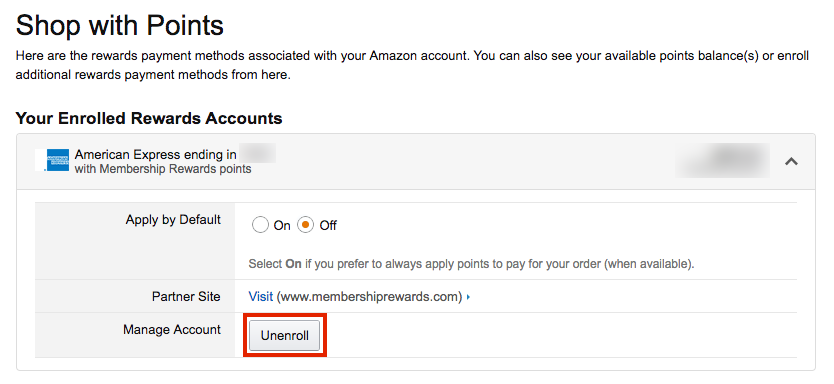Select the On radio button

click(260, 226)
